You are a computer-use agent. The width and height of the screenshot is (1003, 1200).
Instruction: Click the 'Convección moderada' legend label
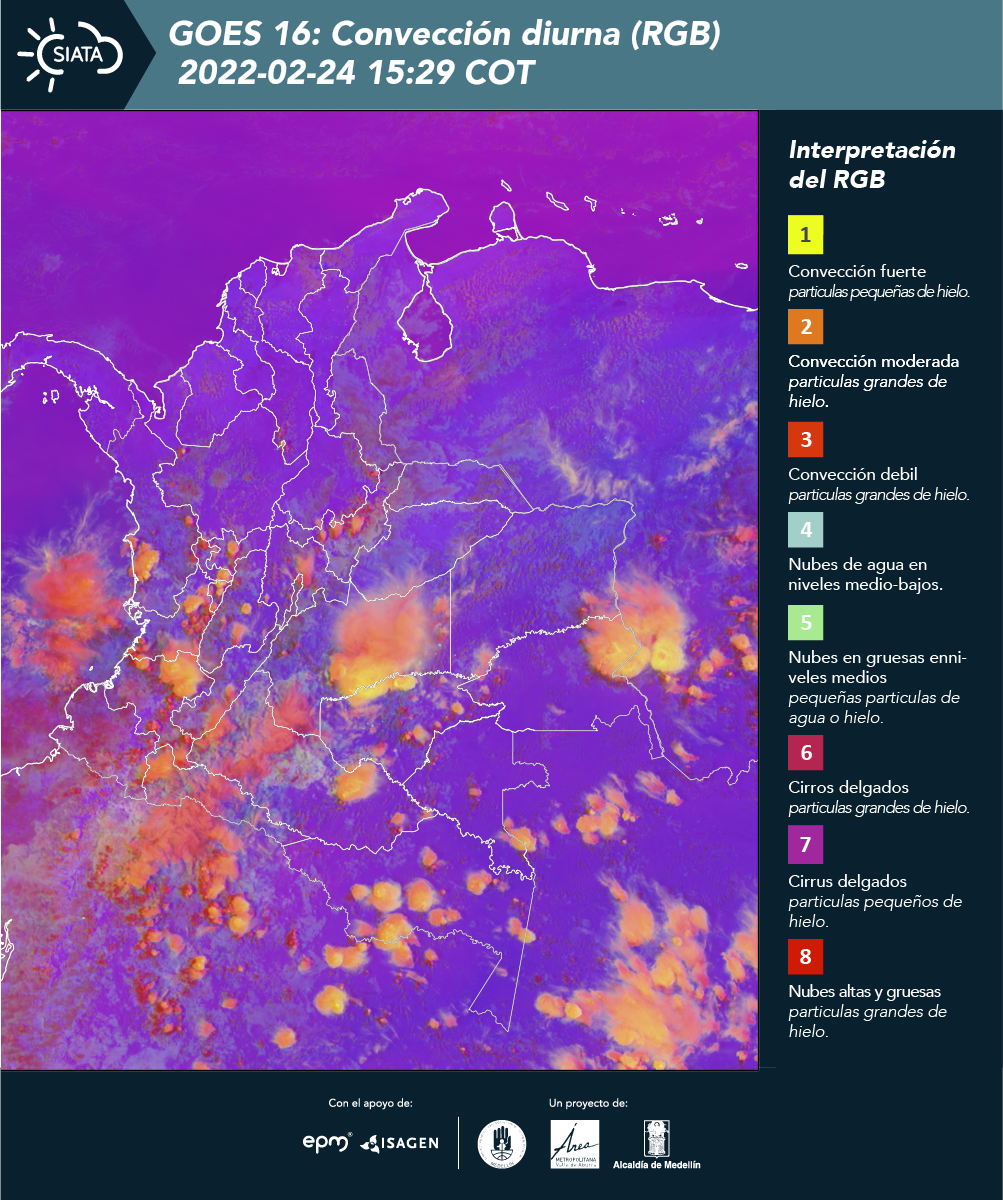[x=873, y=361]
